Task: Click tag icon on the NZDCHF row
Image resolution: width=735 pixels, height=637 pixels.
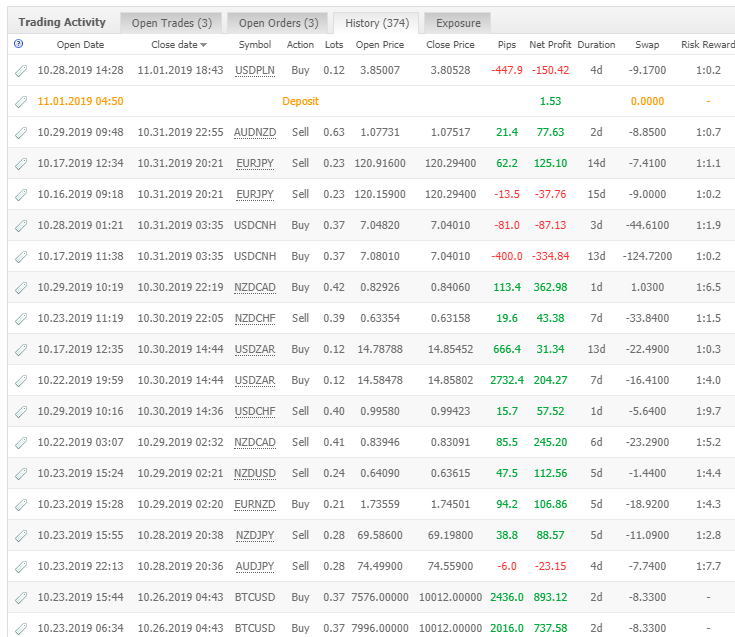Action: [x=21, y=319]
